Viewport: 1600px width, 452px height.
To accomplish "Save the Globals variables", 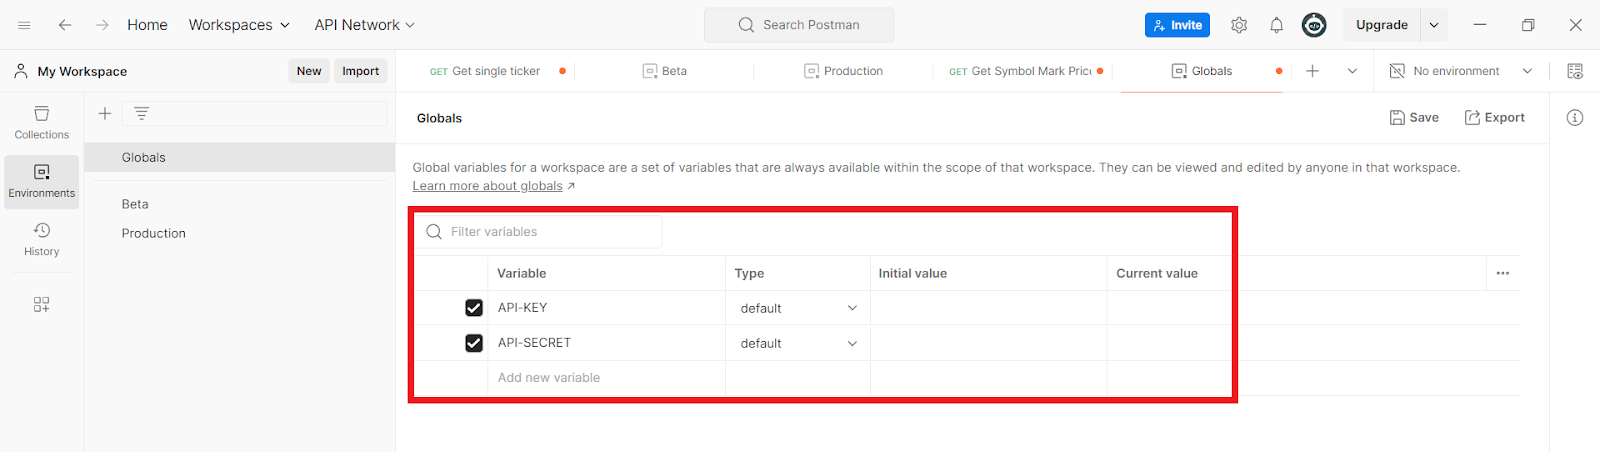I will click(x=1414, y=118).
